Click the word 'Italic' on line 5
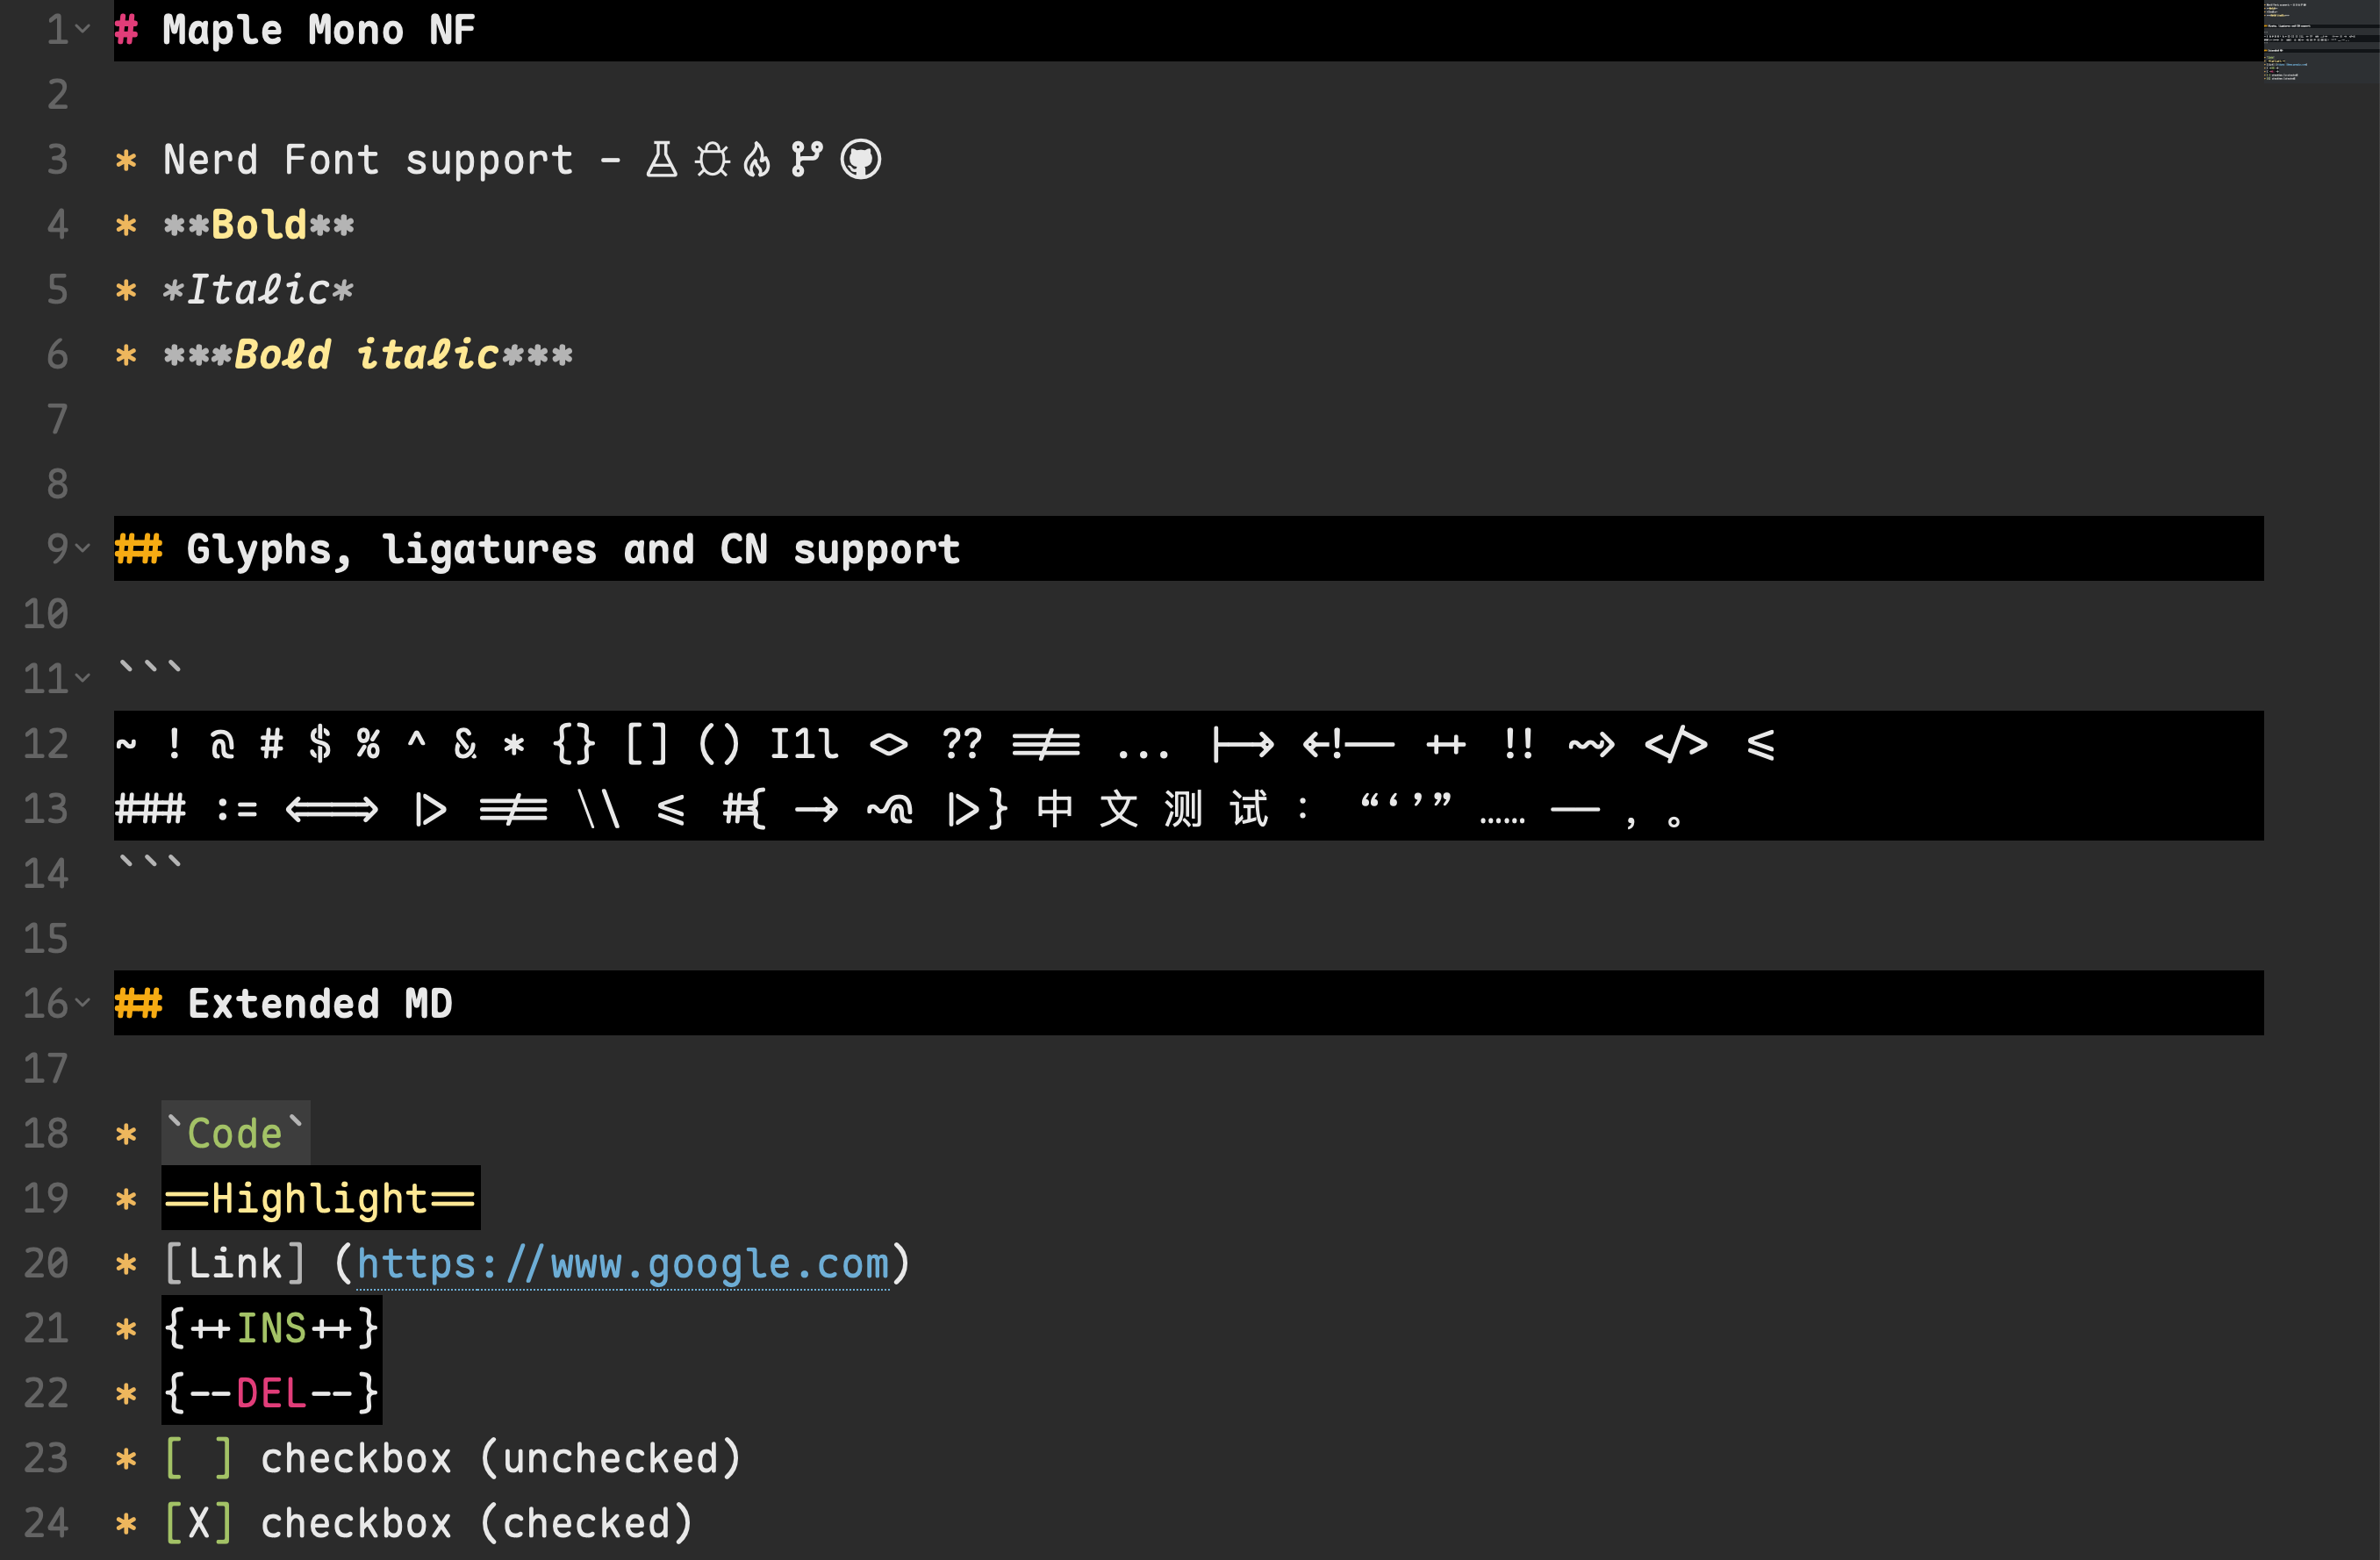 (258, 290)
